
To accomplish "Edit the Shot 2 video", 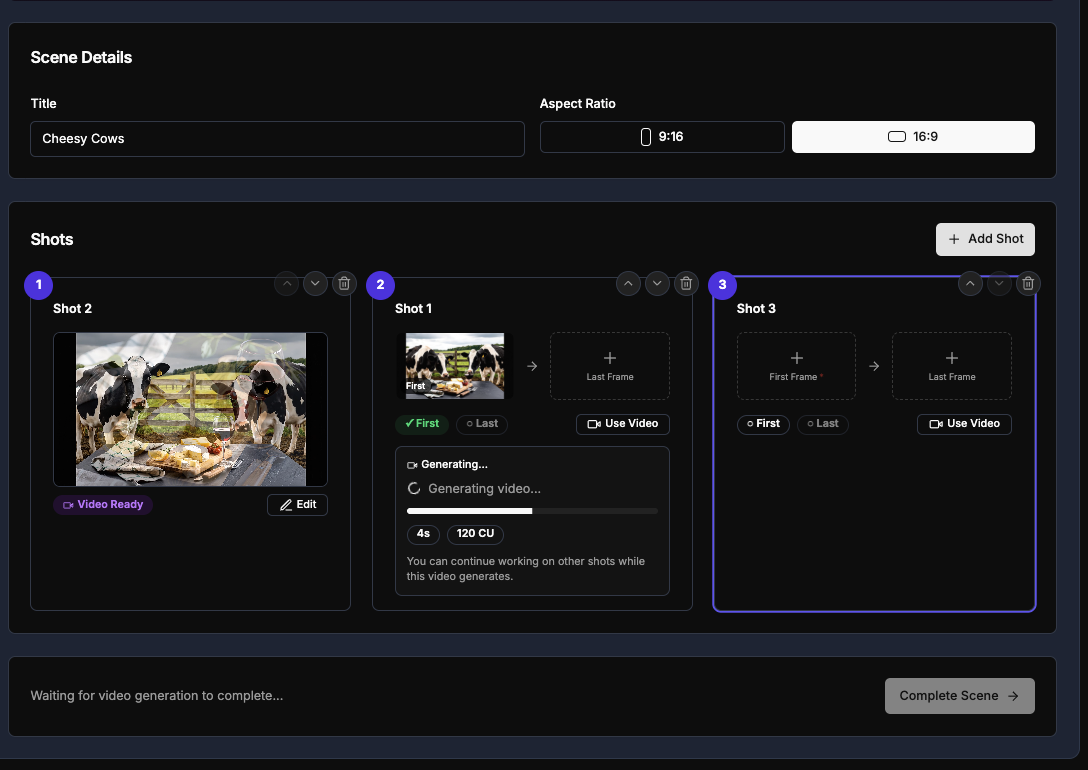I will pyautogui.click(x=297, y=505).
